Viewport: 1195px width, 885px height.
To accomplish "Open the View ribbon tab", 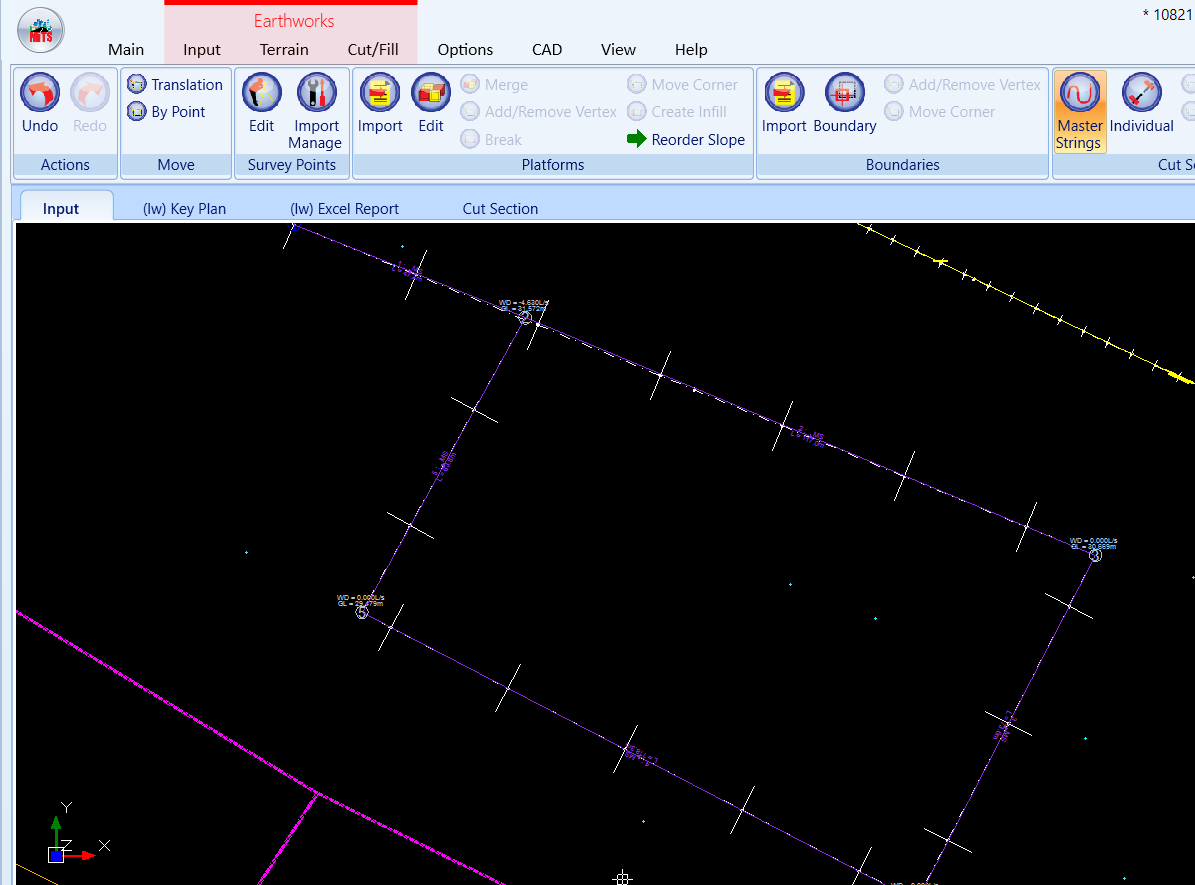I will click(617, 50).
